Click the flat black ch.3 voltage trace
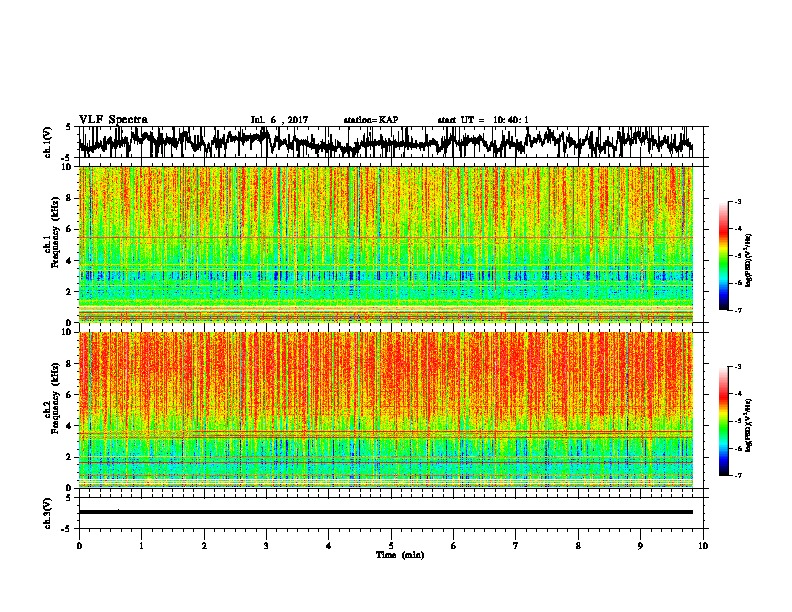Viewport: 792px width, 612px height. point(386,512)
